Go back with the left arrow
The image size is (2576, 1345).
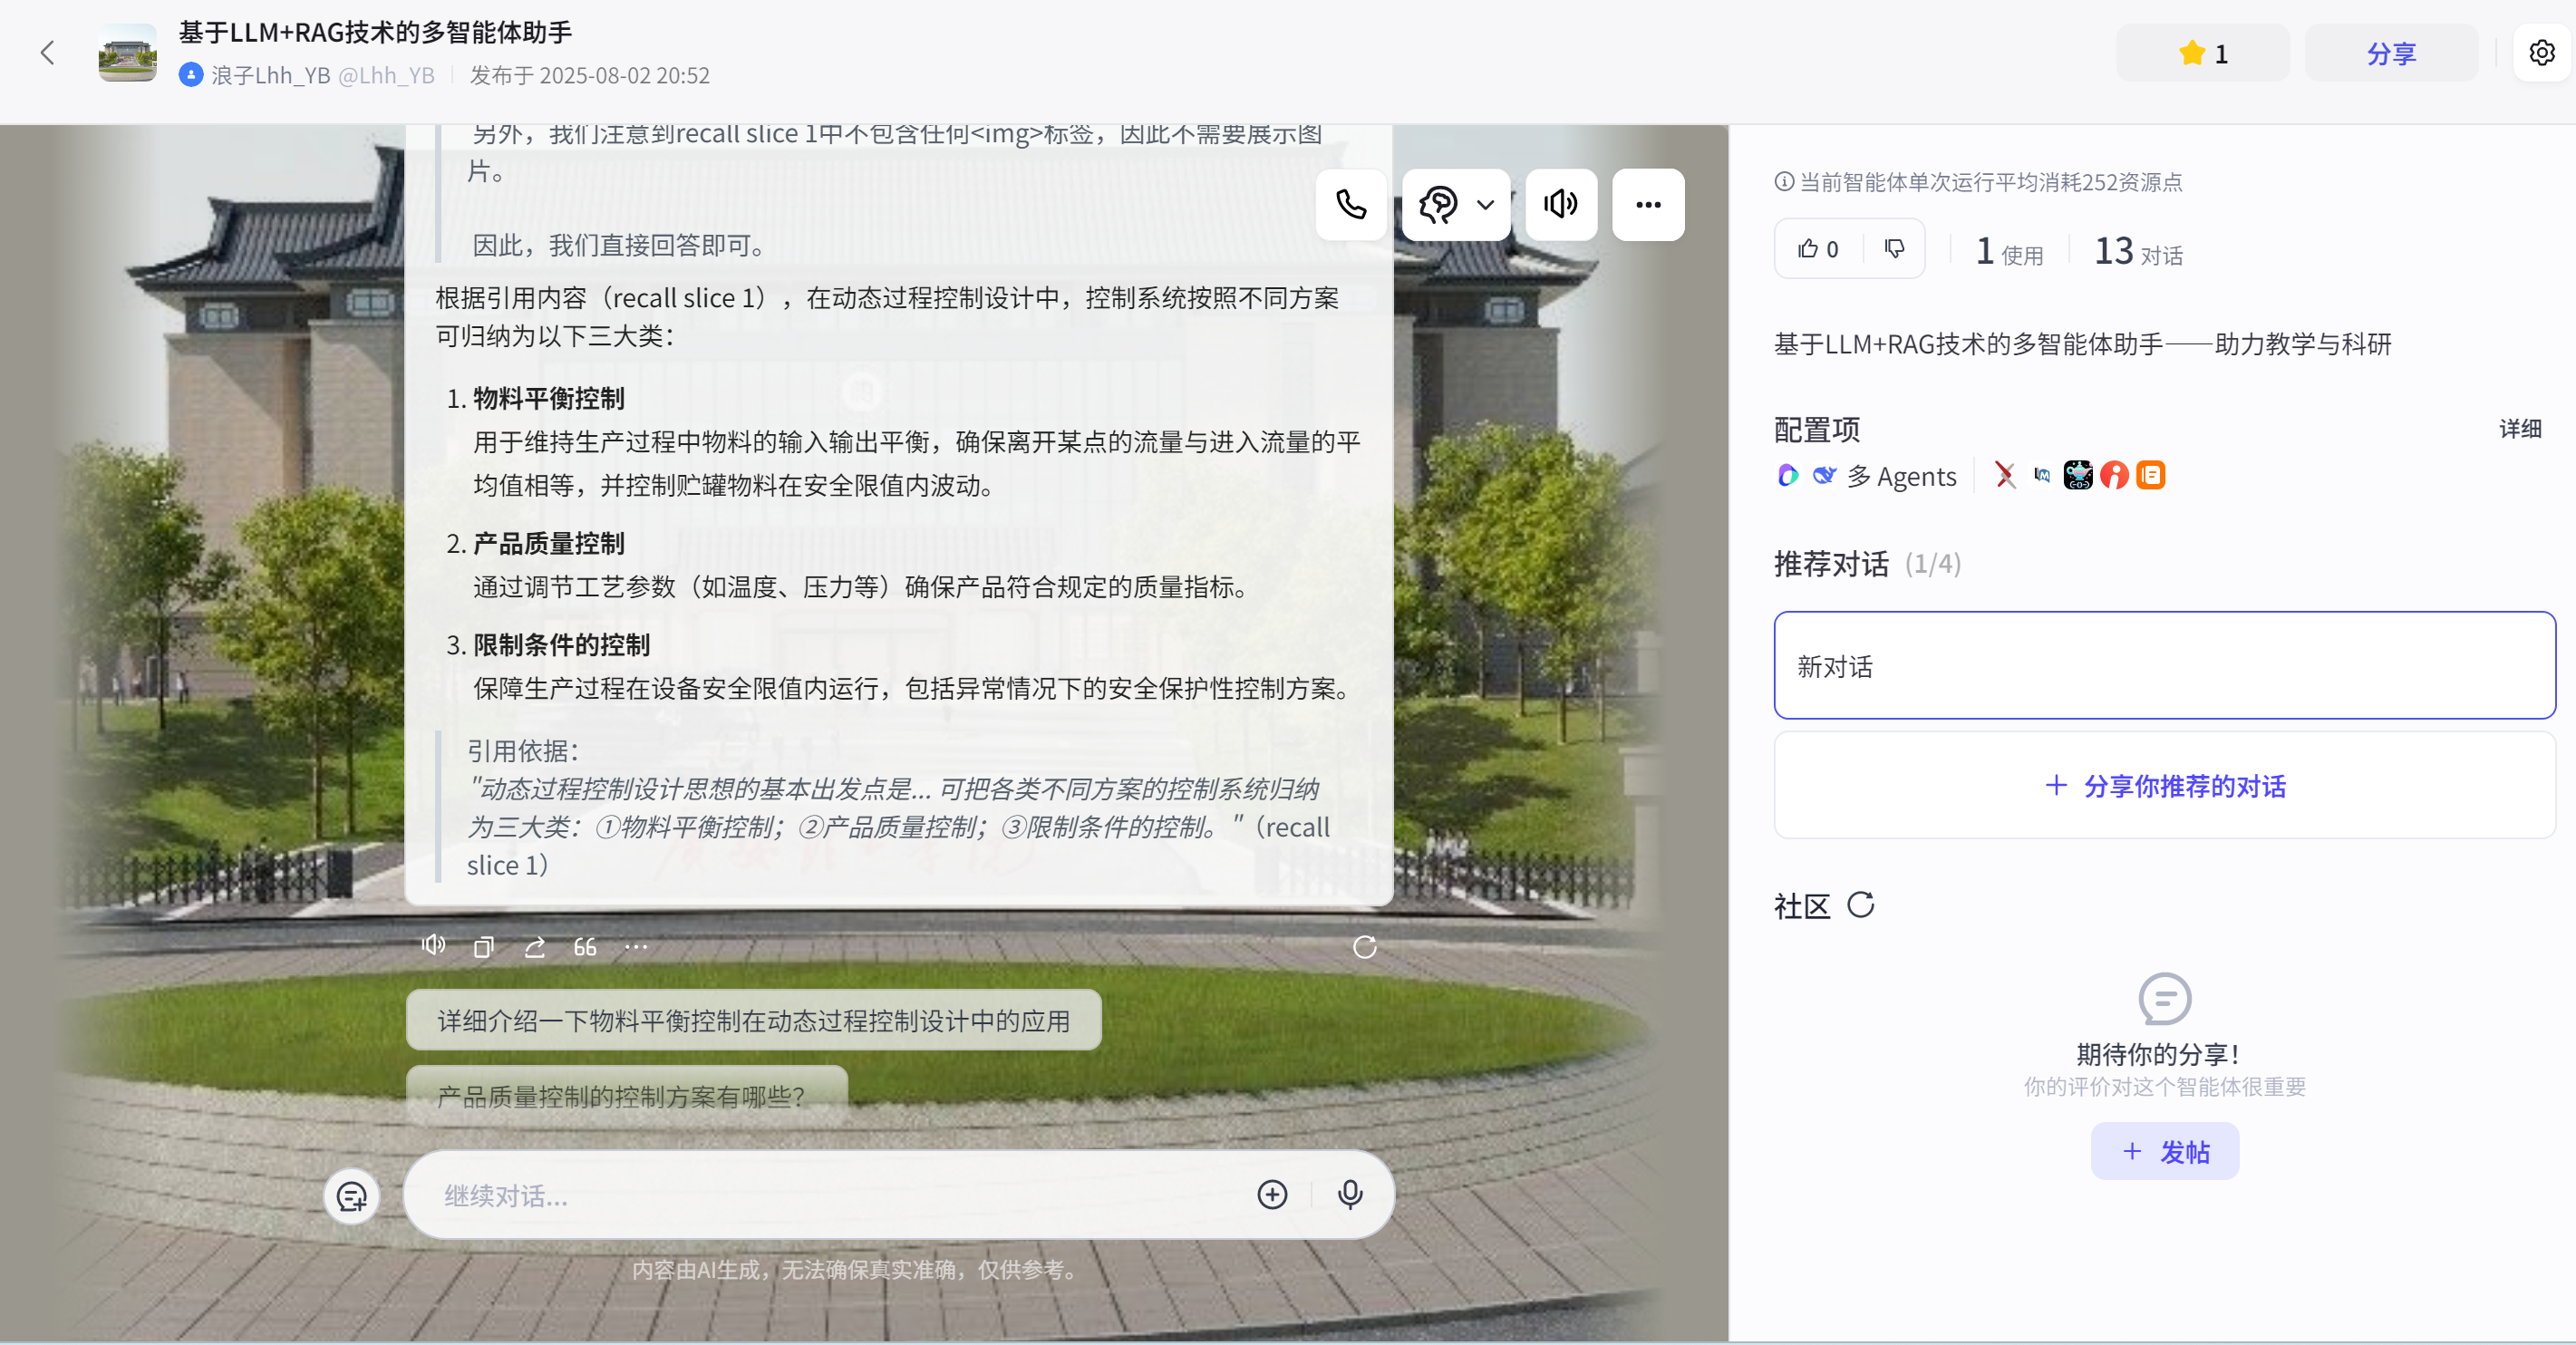pyautogui.click(x=47, y=53)
